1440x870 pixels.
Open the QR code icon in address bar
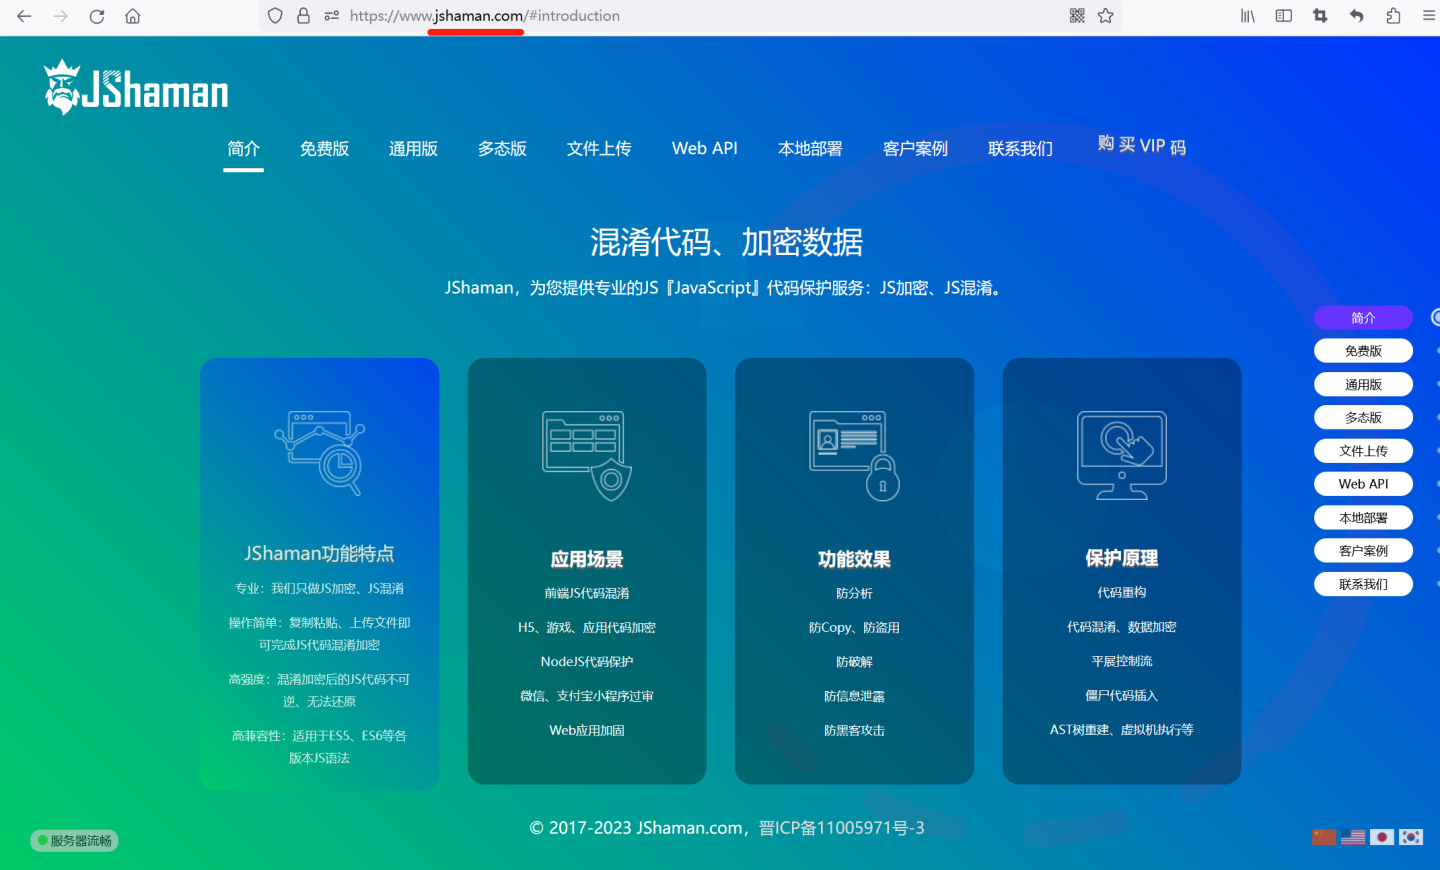click(x=1077, y=16)
